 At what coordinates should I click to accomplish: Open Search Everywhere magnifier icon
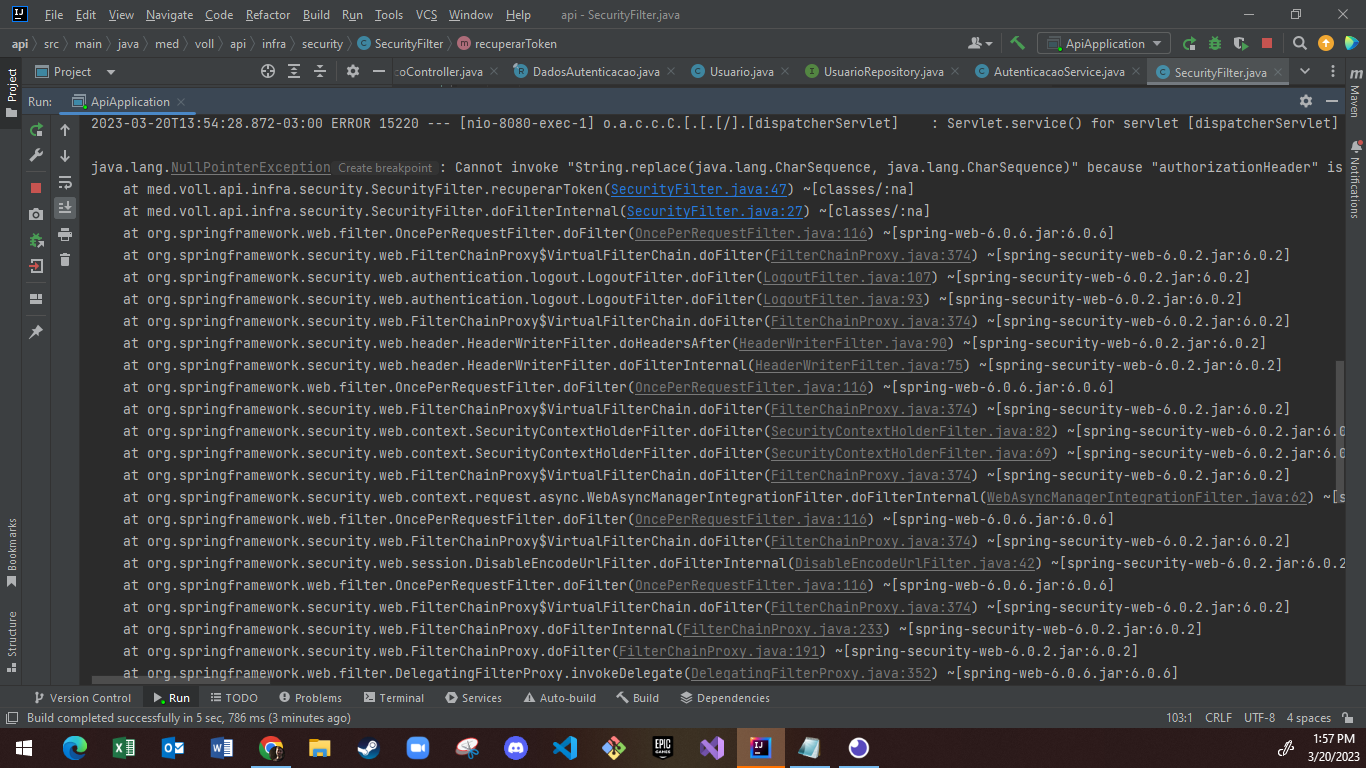(x=1299, y=43)
